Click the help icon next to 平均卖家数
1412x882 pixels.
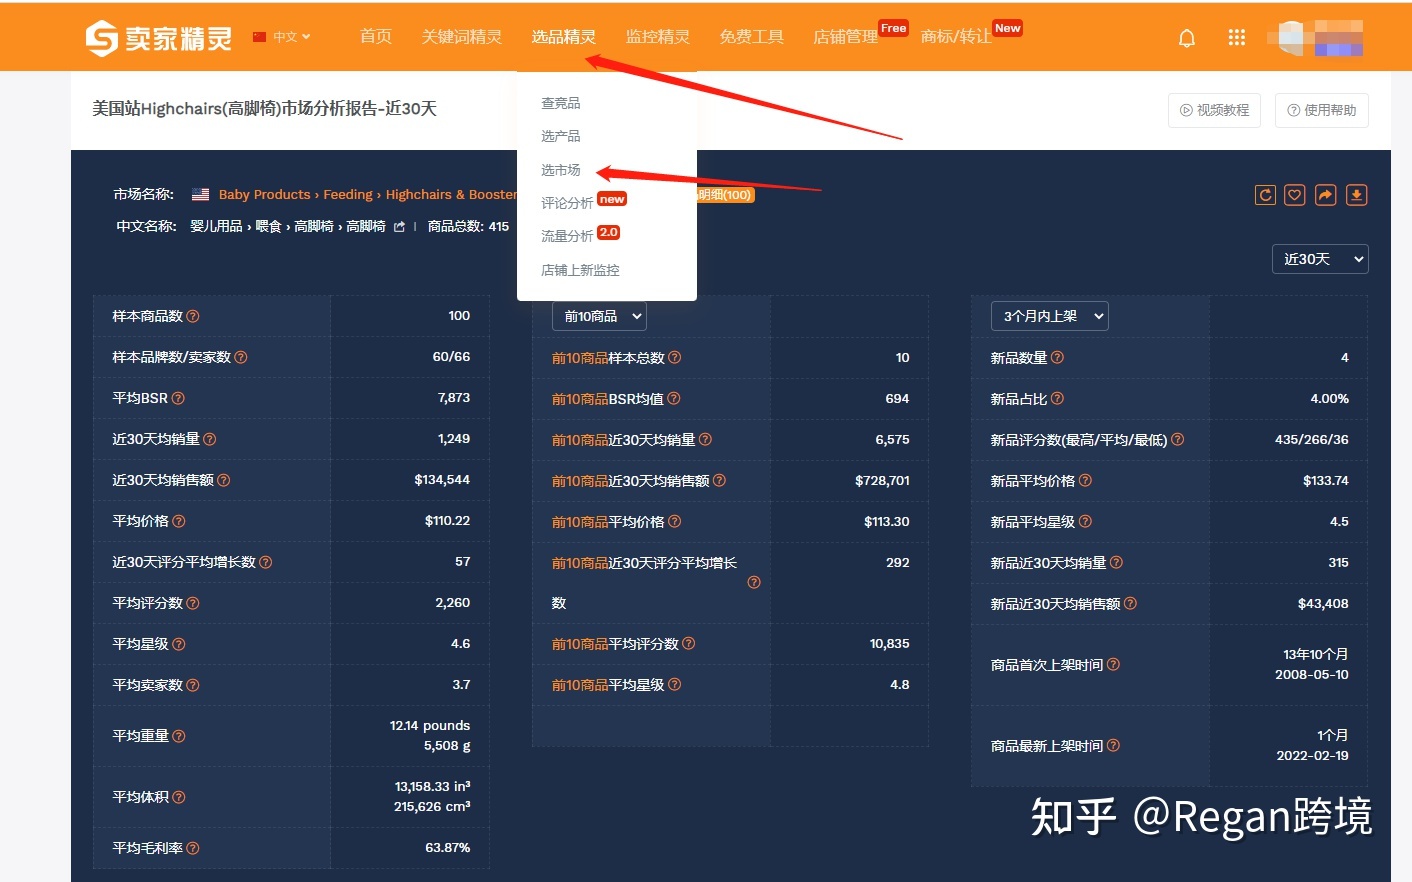pos(193,685)
